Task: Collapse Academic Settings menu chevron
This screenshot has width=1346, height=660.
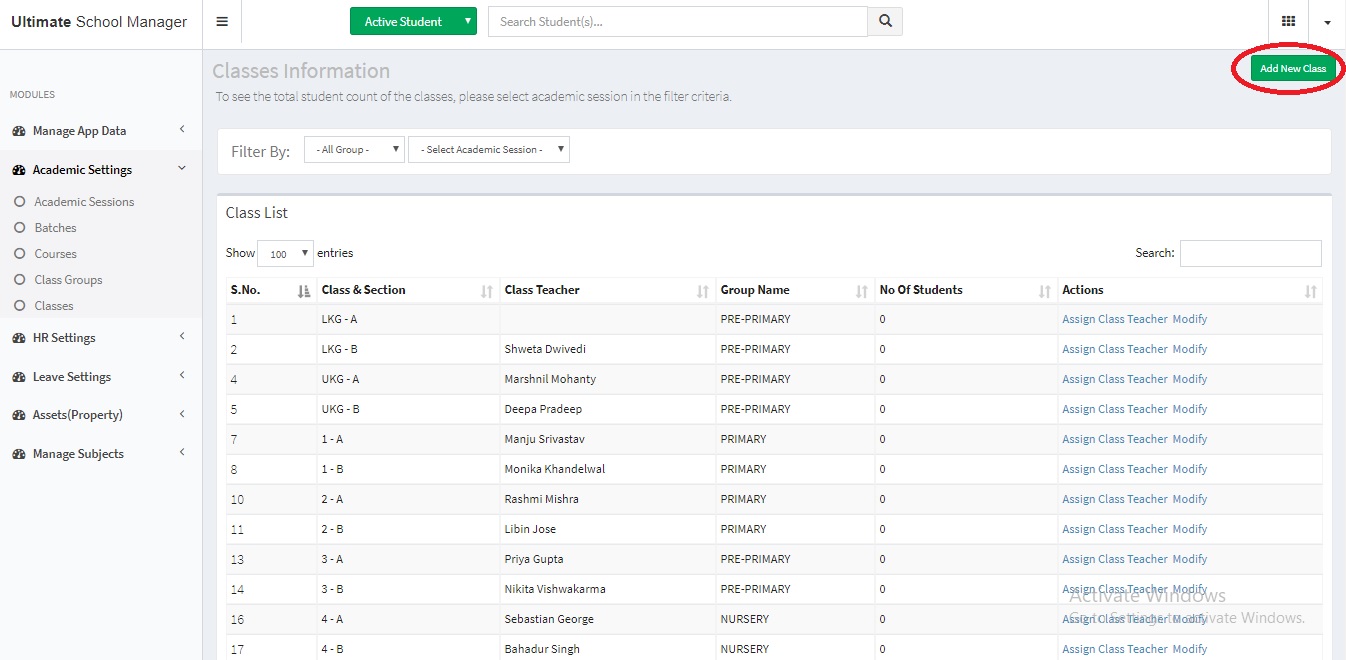Action: (x=182, y=168)
